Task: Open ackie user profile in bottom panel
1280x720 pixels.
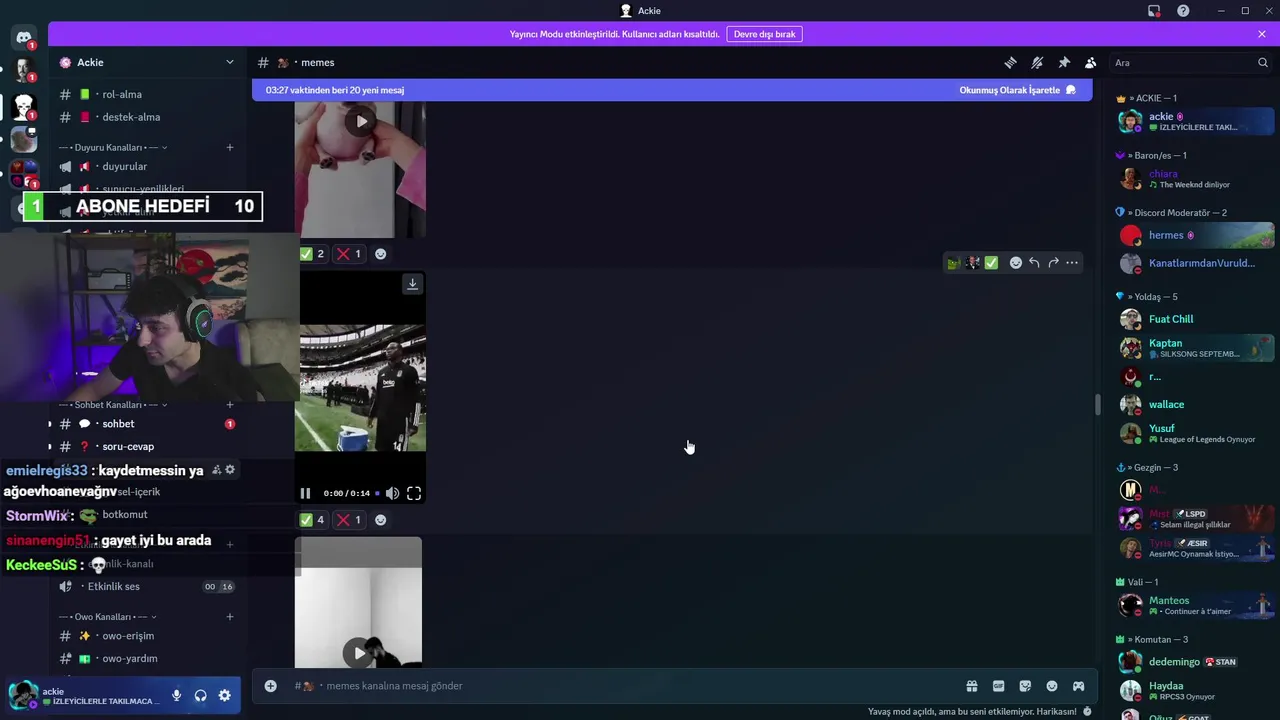Action: [85, 696]
